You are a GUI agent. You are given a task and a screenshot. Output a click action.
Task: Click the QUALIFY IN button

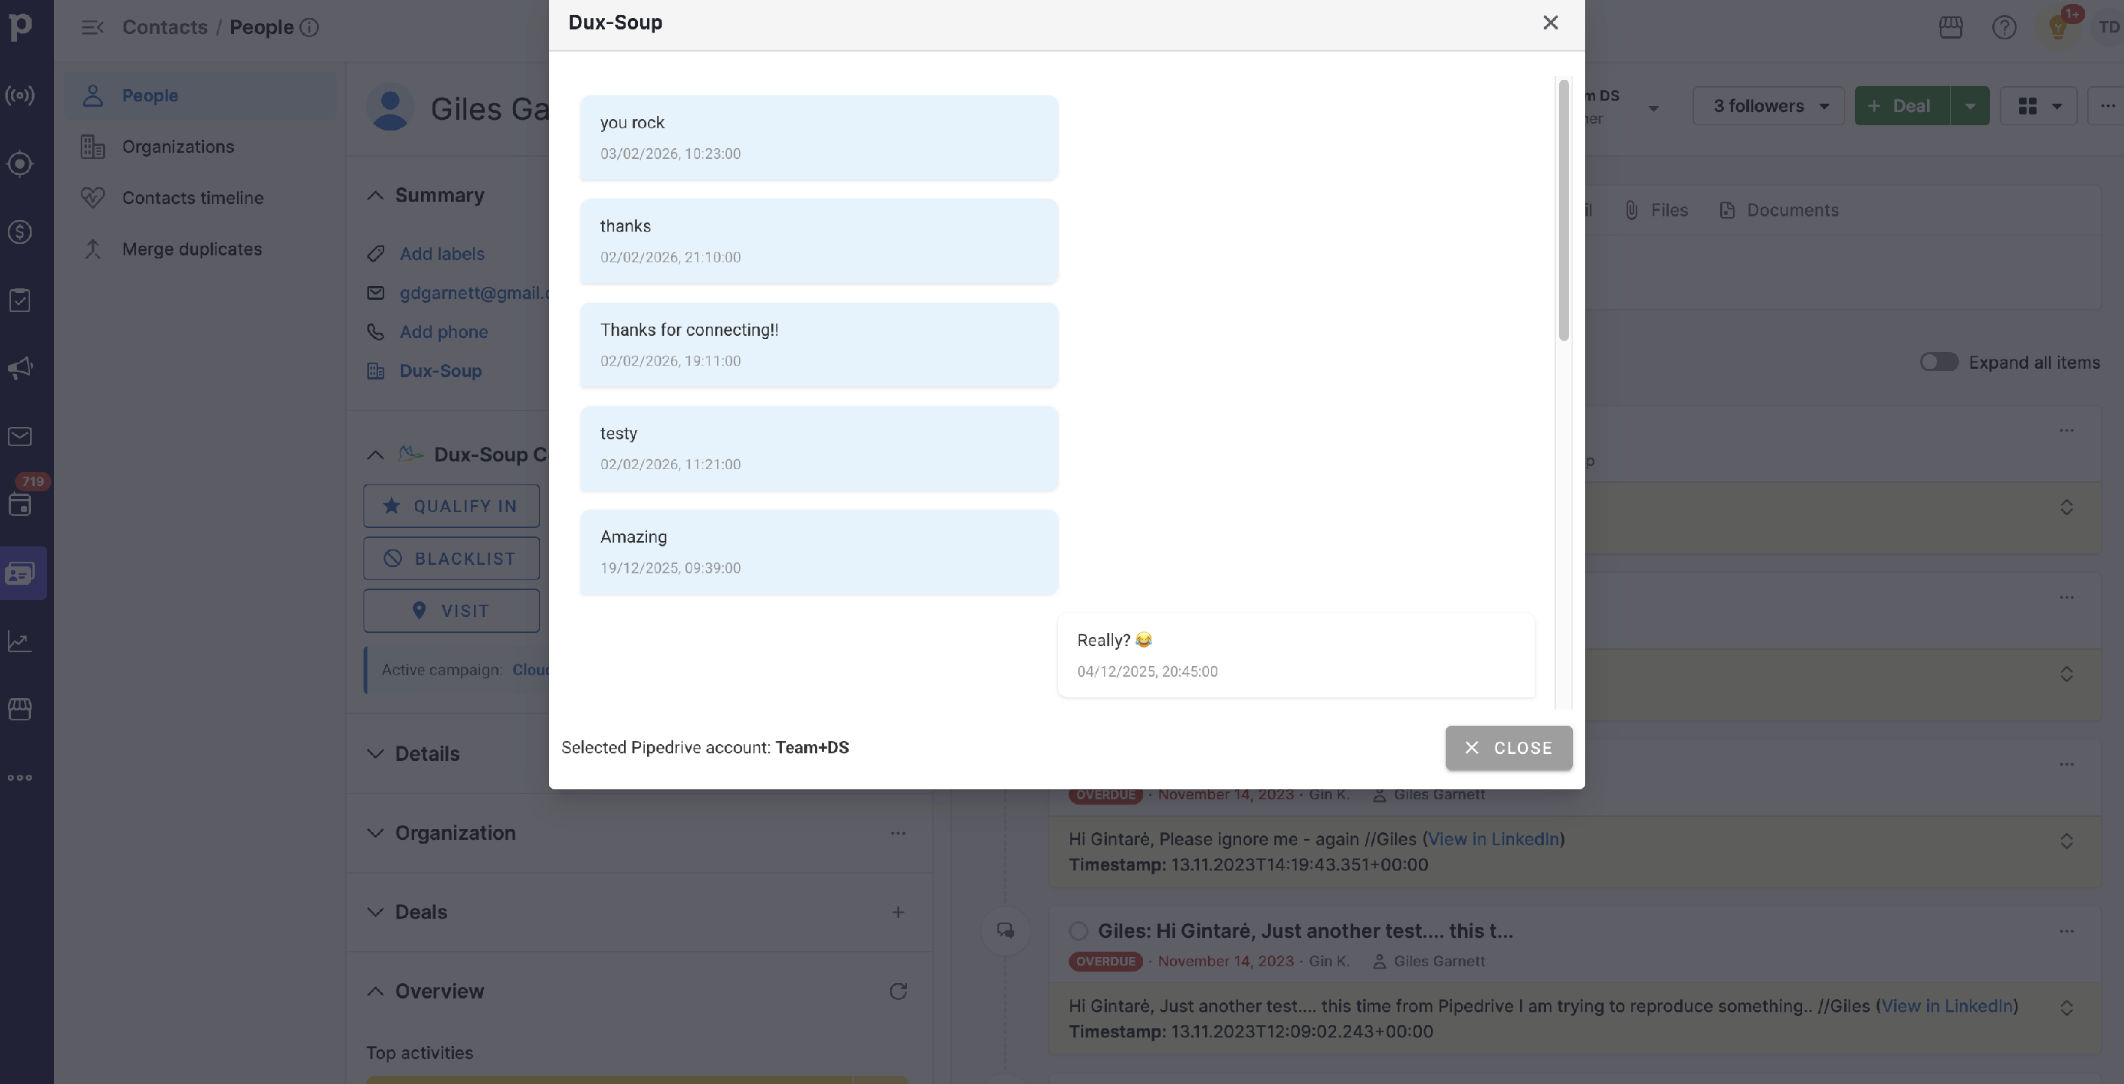pos(451,506)
